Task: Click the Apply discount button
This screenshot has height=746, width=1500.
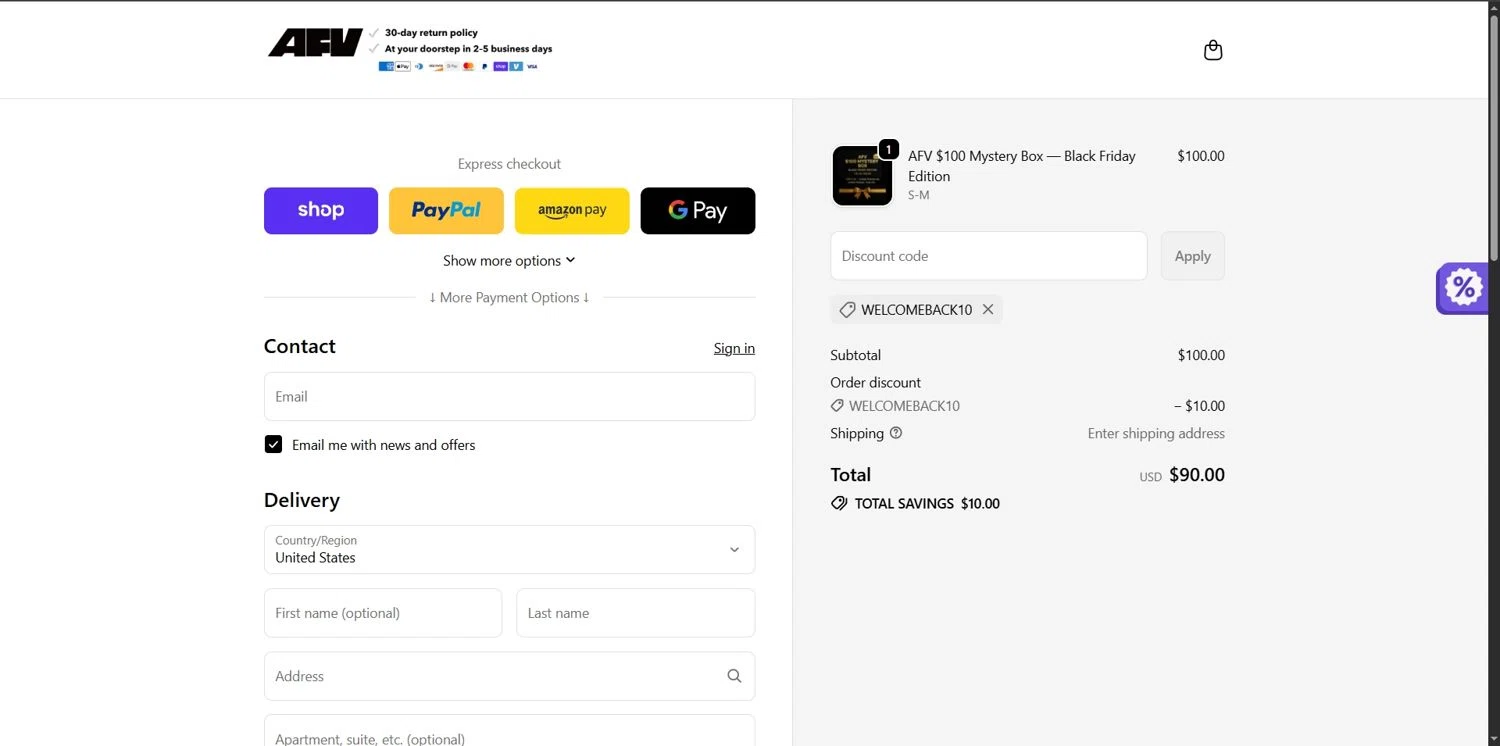Action: [1192, 256]
